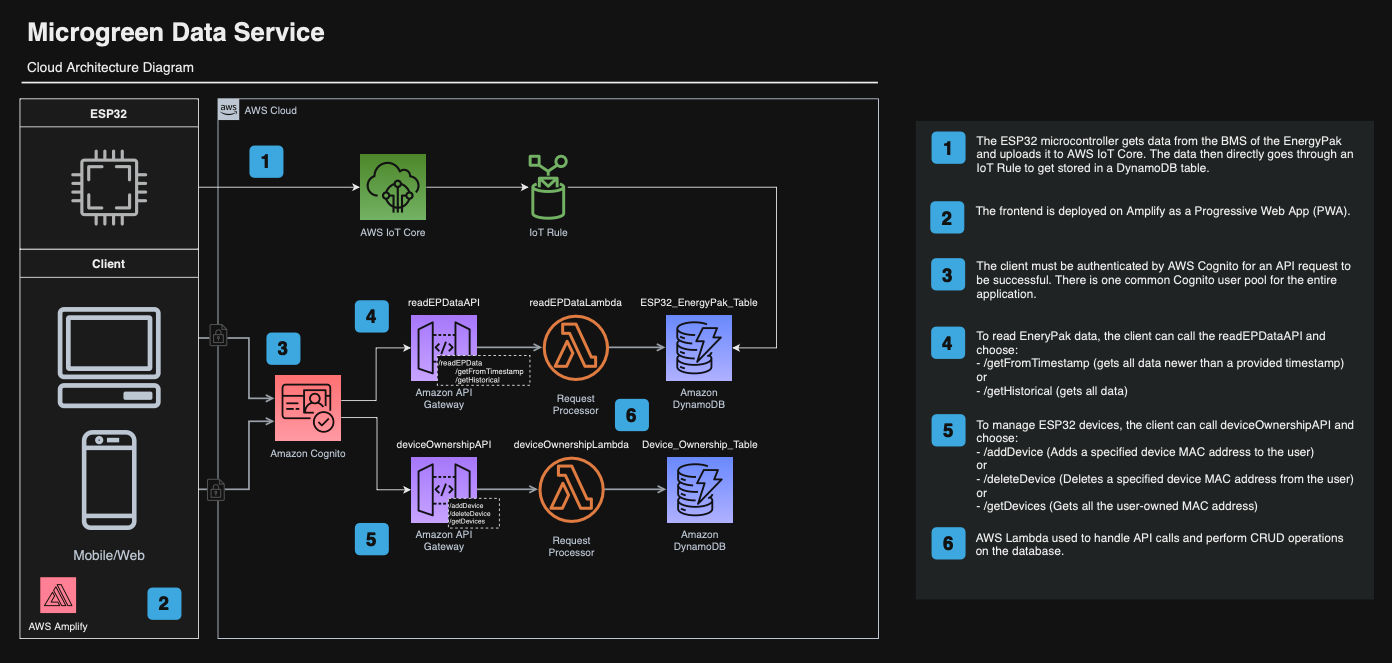This screenshot has width=1392, height=663.
Task: Click Request Processor label under deviceOwnershipLambda
Action: (x=571, y=546)
